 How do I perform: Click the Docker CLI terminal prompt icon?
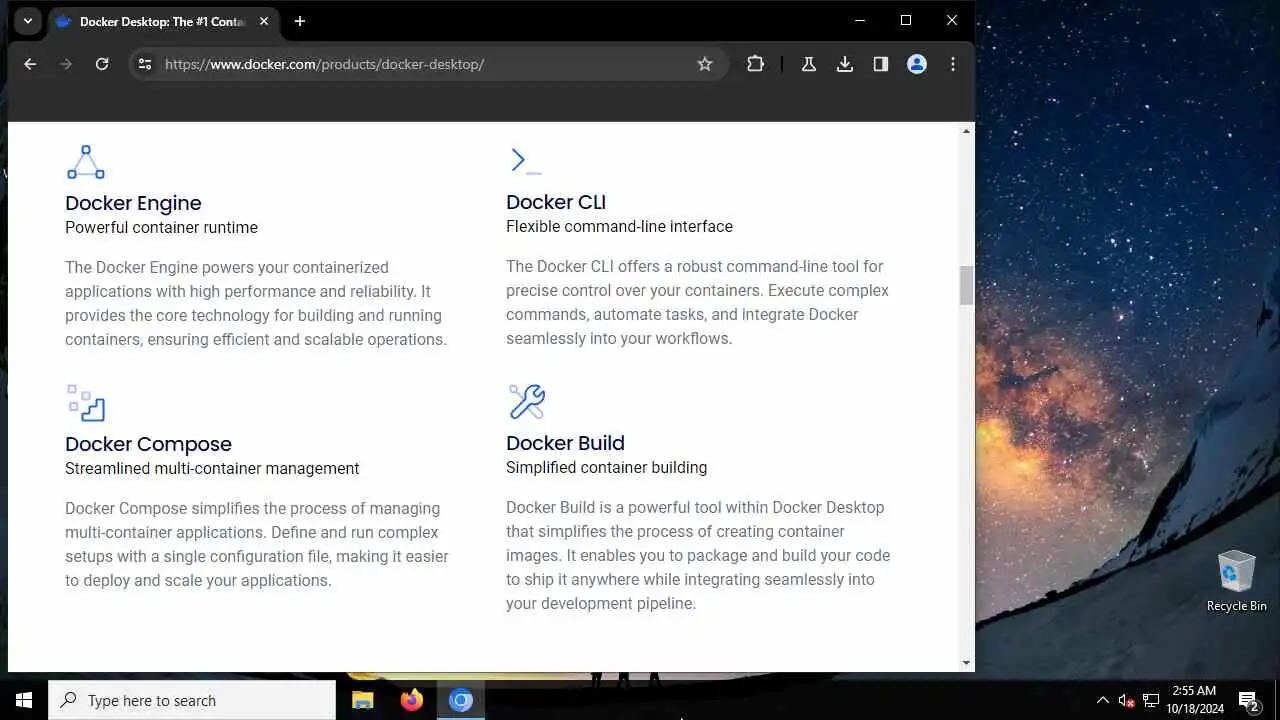(525, 161)
